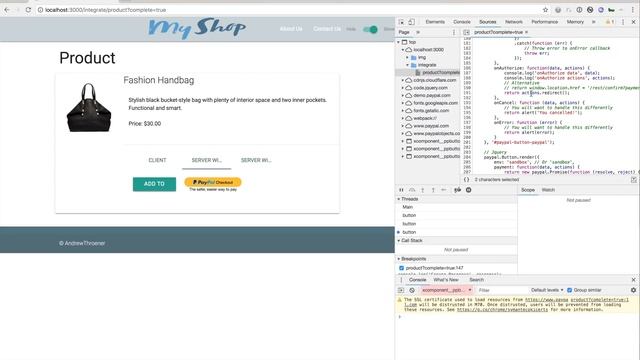The height and width of the screenshot is (360, 640).
Task: Collapse the integrate folder
Action: 407,65
